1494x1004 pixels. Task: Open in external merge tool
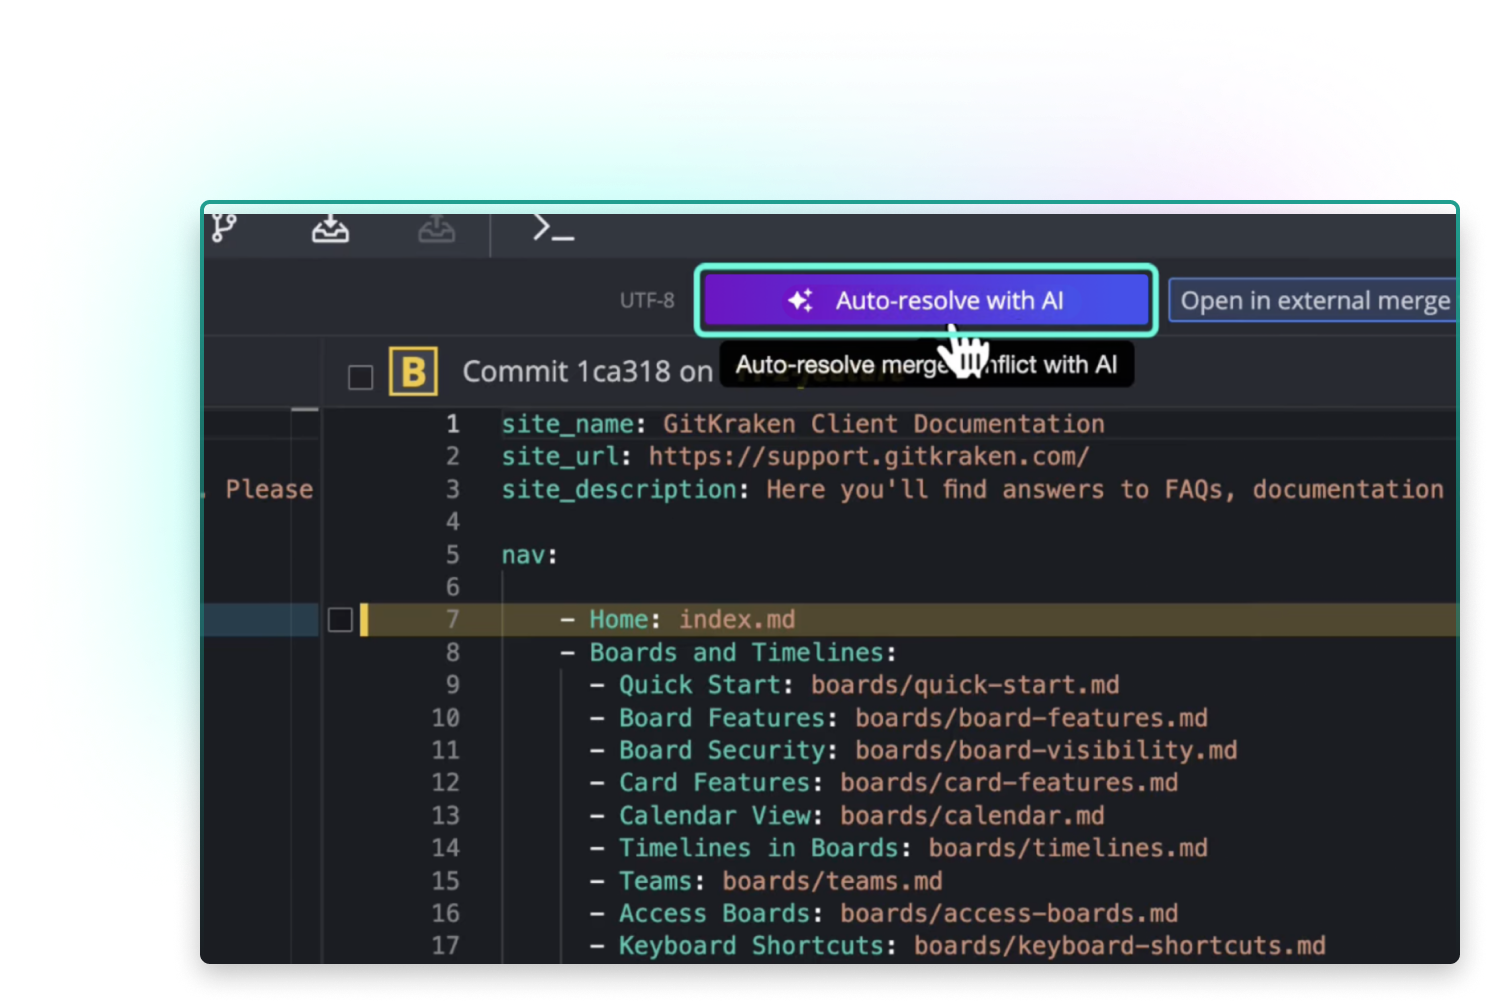[1314, 300]
